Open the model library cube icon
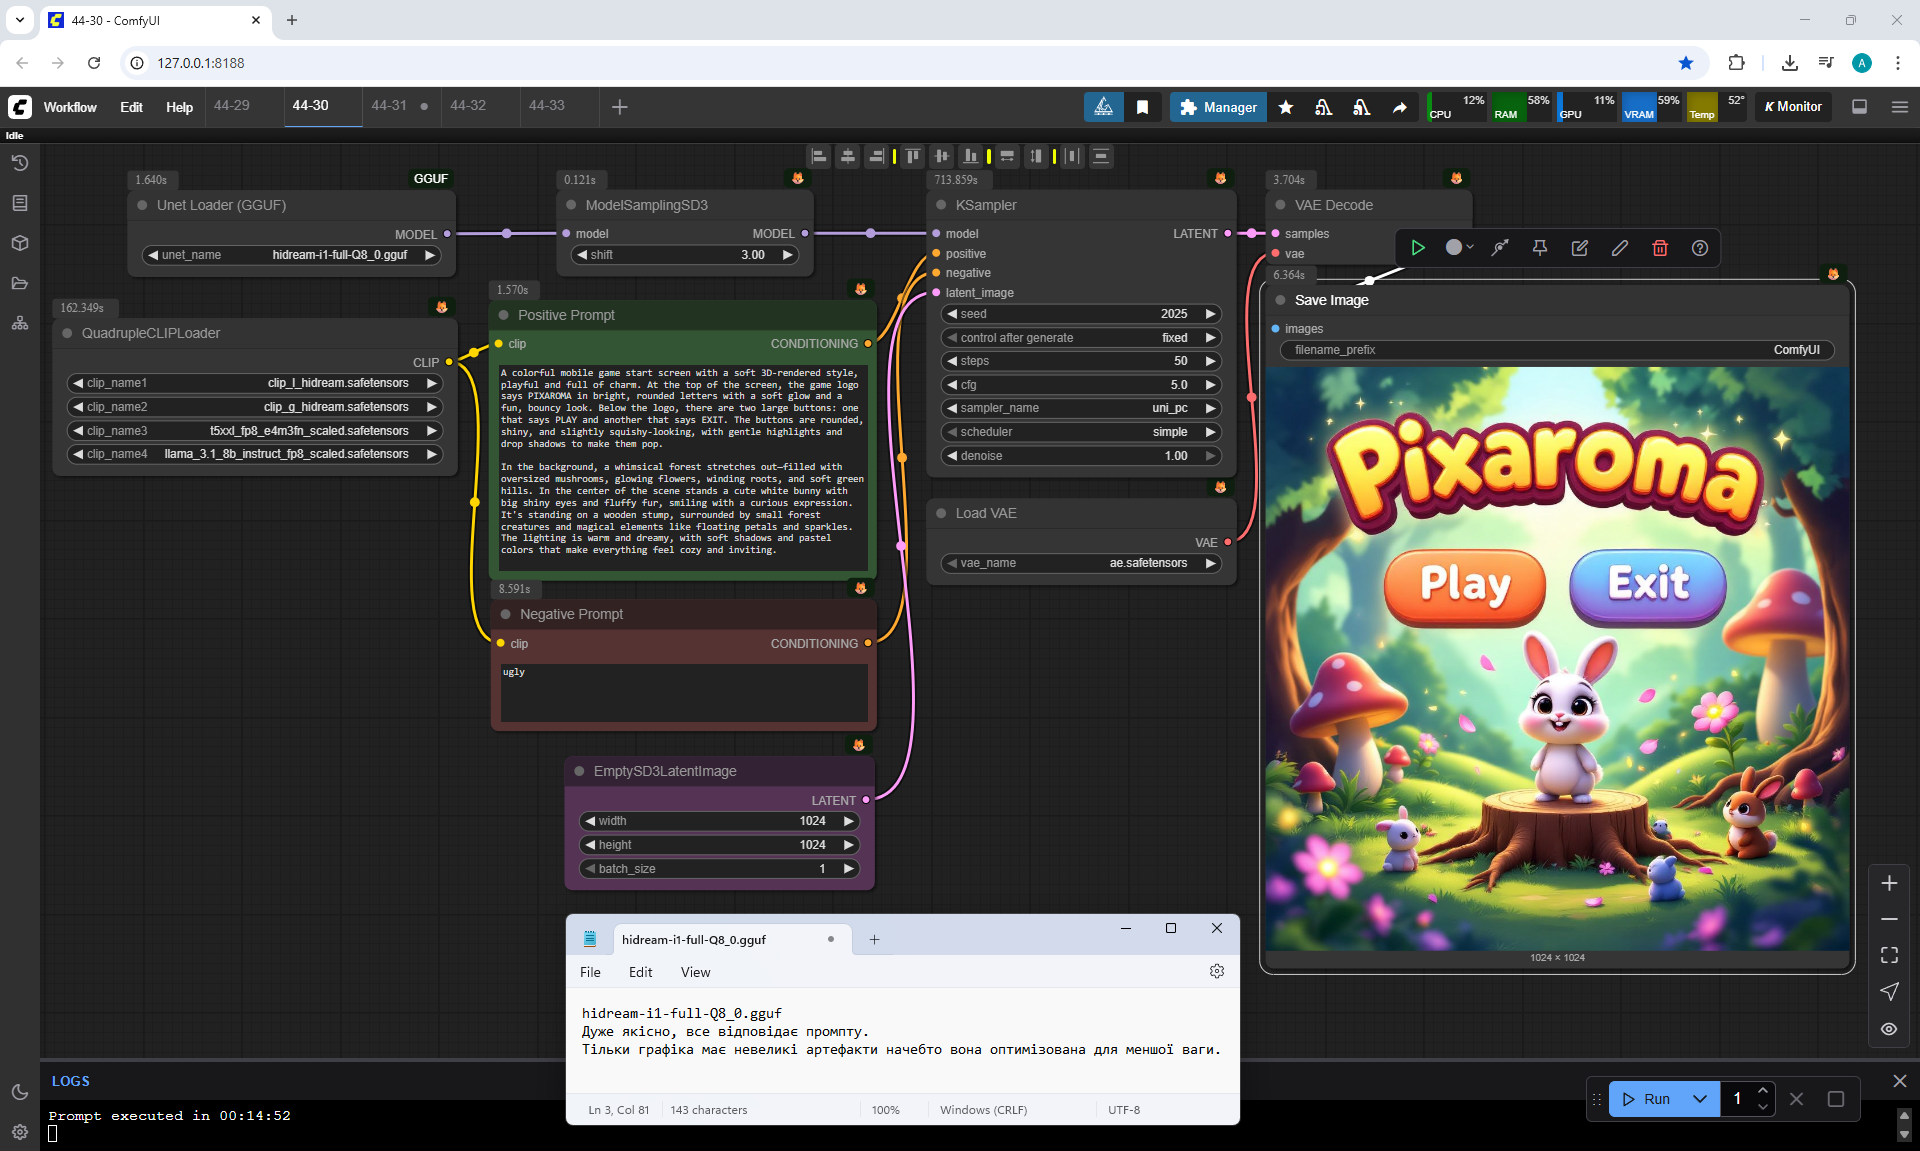The image size is (1920, 1151). pos(19,243)
